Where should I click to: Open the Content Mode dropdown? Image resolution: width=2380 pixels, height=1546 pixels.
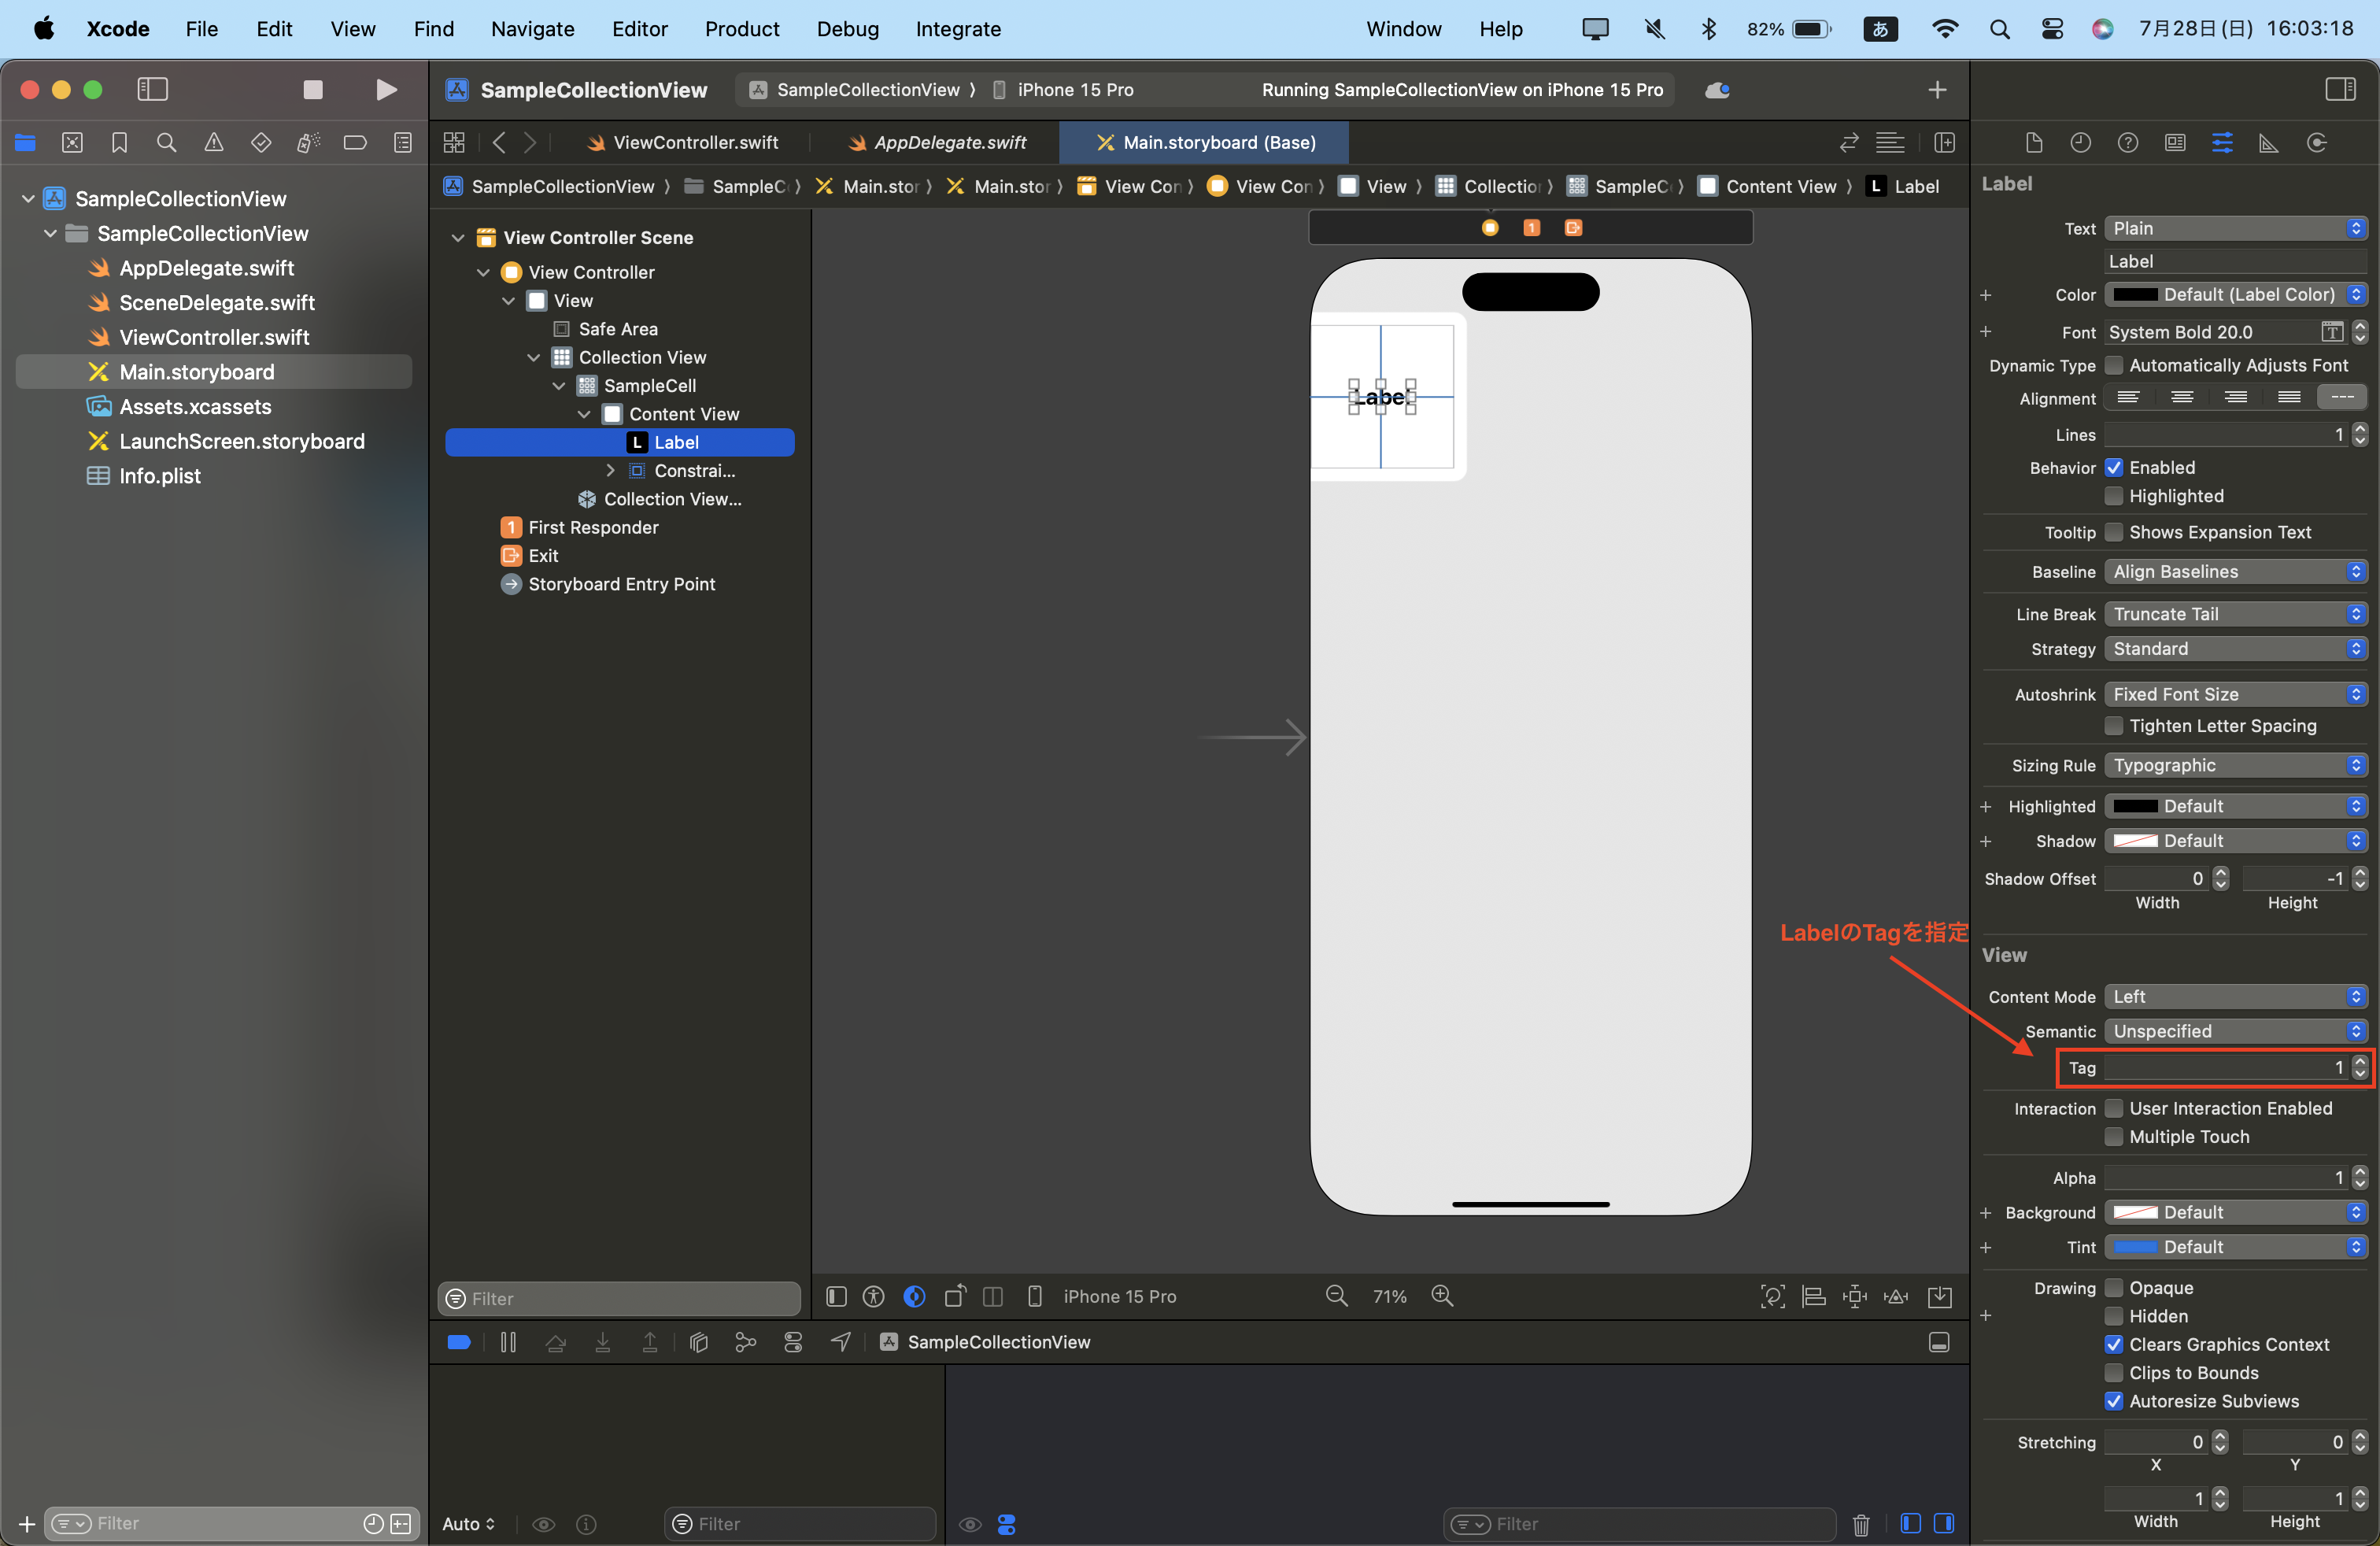point(2235,997)
